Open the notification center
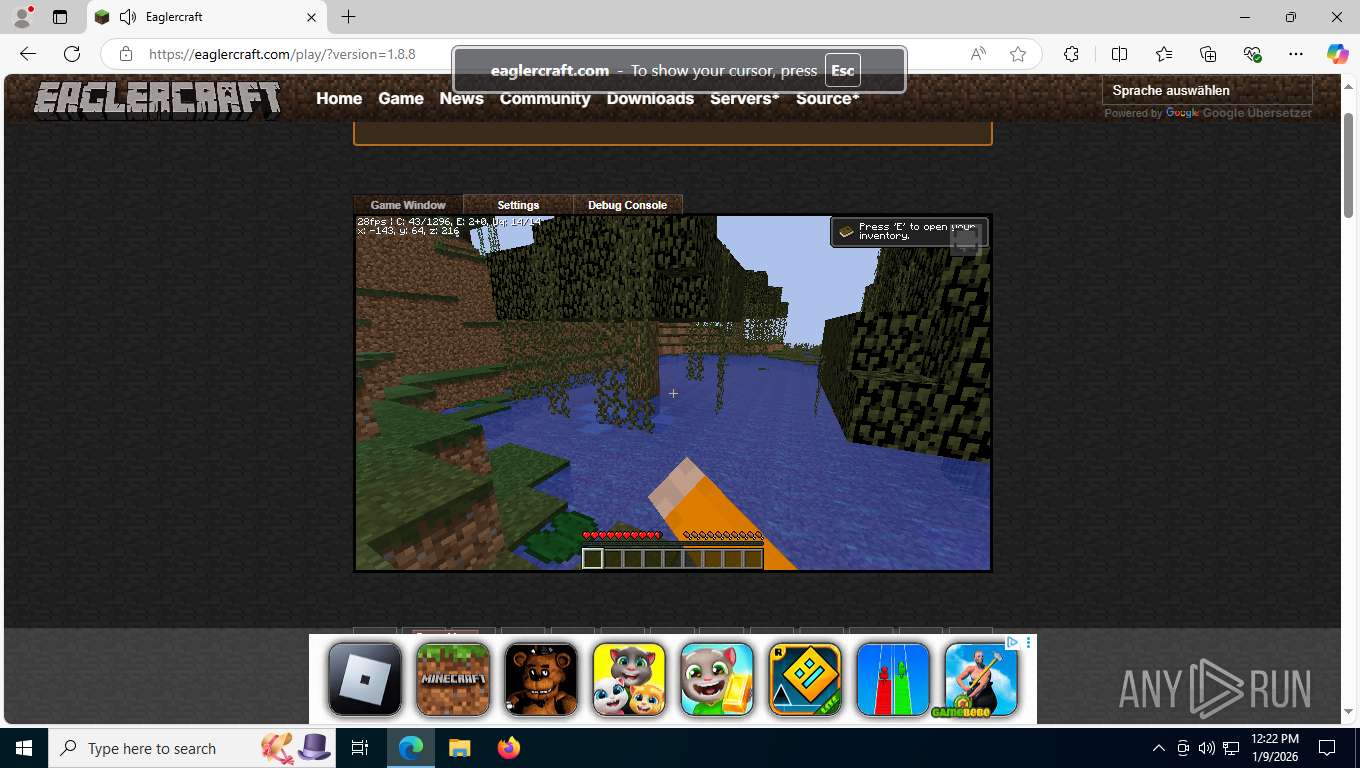The width and height of the screenshot is (1360, 768). point(1327,748)
